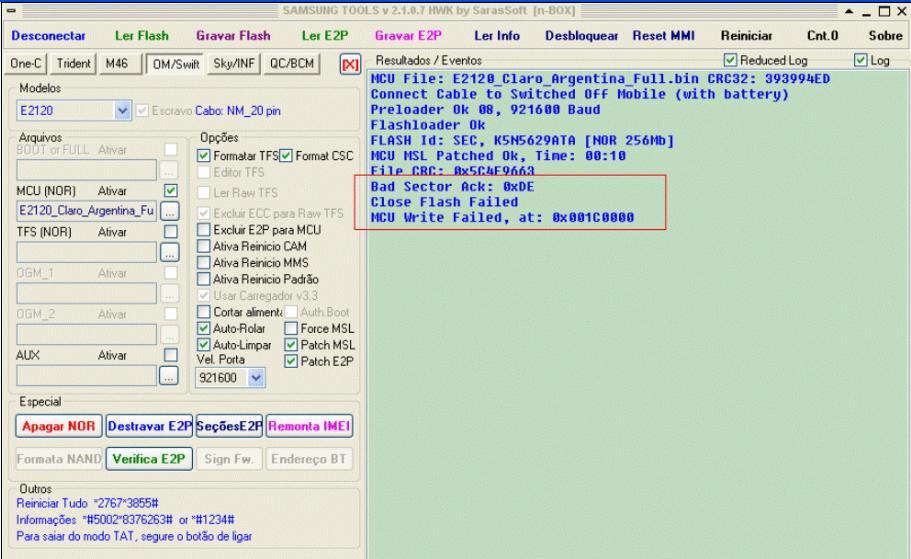
Task: Switch to One-C tab
Action: pyautogui.click(x=26, y=63)
